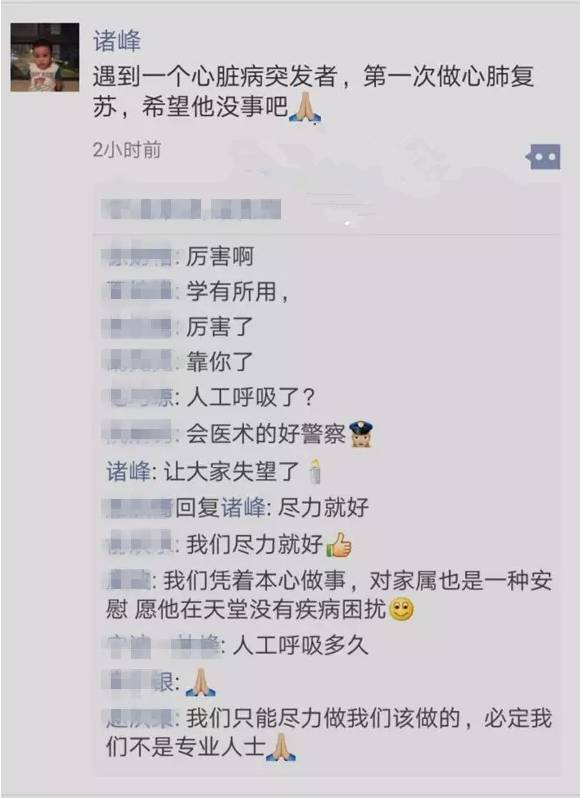Tap the standalone praying hands emoji comment

pos(200,682)
